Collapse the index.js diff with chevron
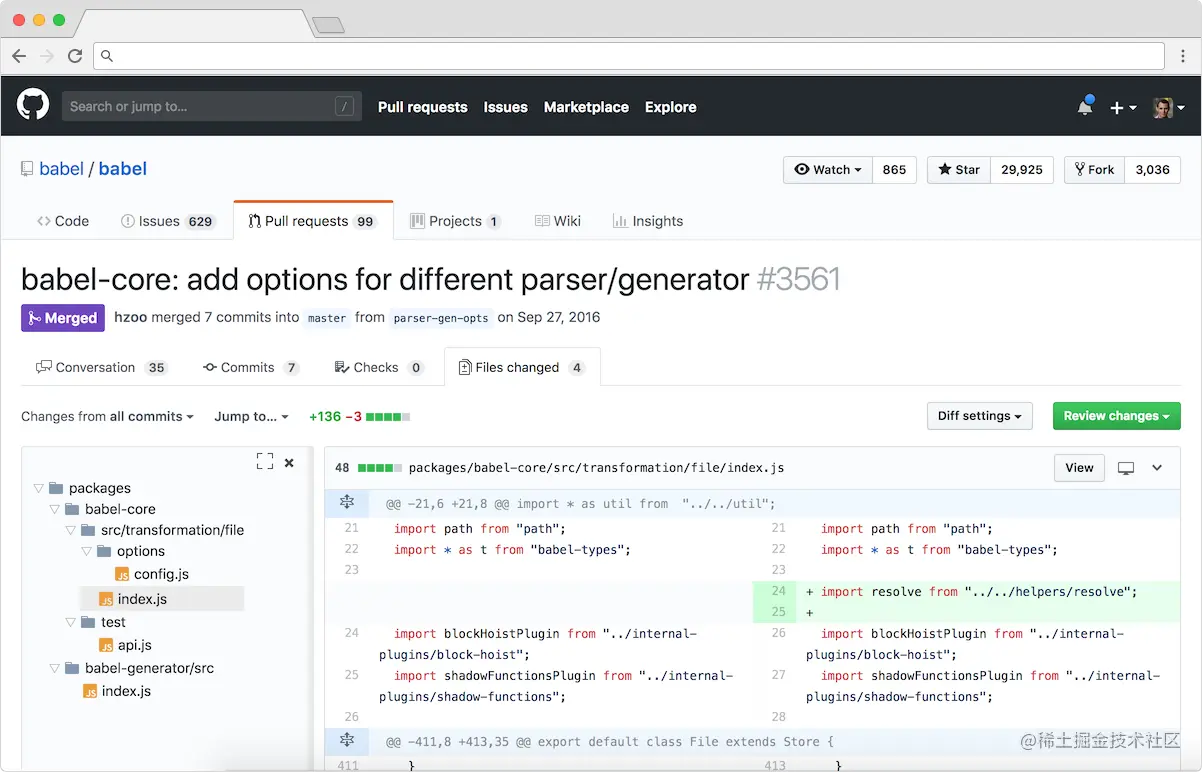Image resolution: width=1202 pixels, height=772 pixels. click(x=1157, y=468)
